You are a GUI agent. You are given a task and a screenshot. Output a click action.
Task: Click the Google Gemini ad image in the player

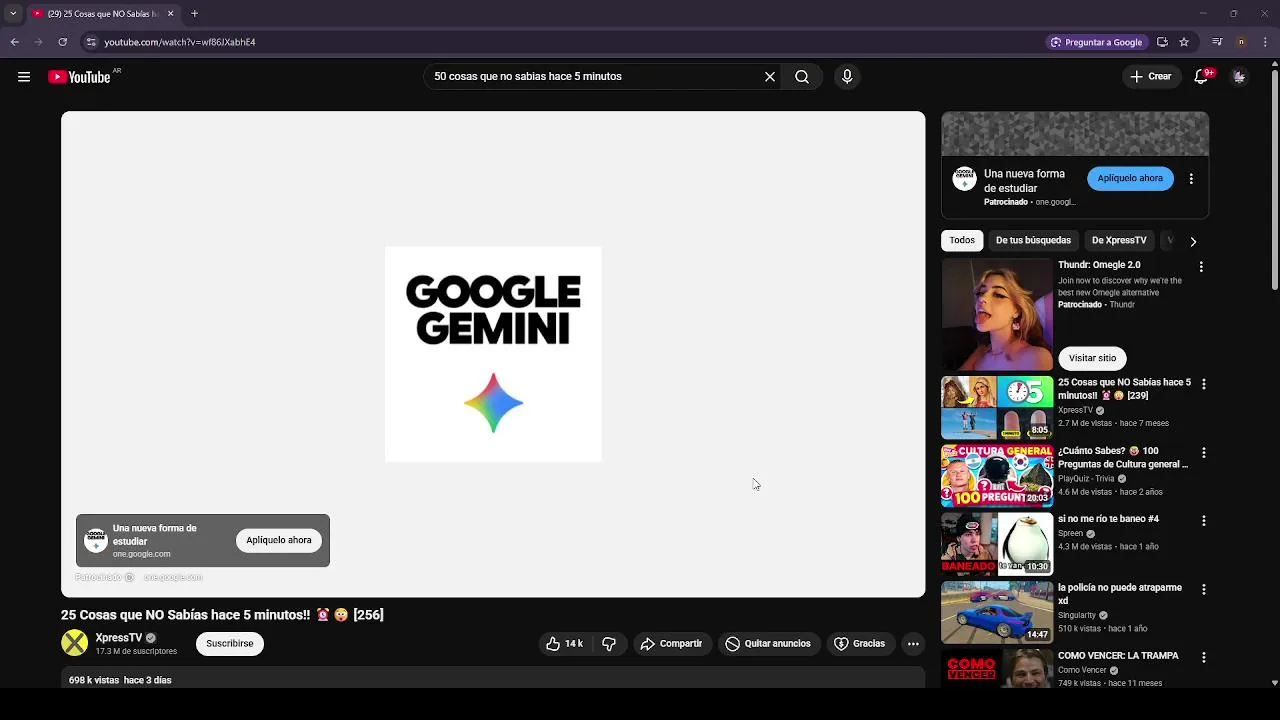493,354
